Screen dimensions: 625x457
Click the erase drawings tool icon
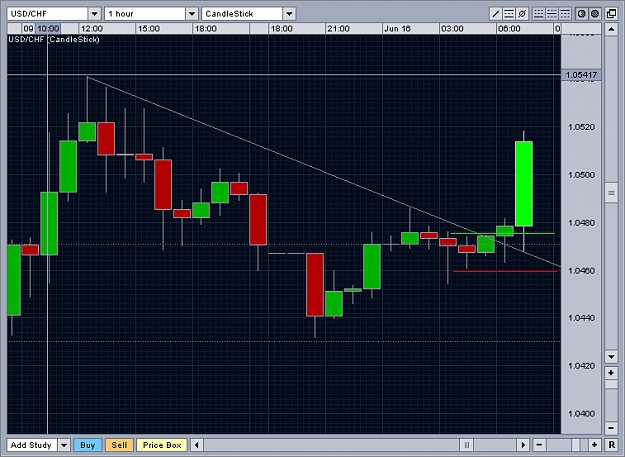pos(522,14)
